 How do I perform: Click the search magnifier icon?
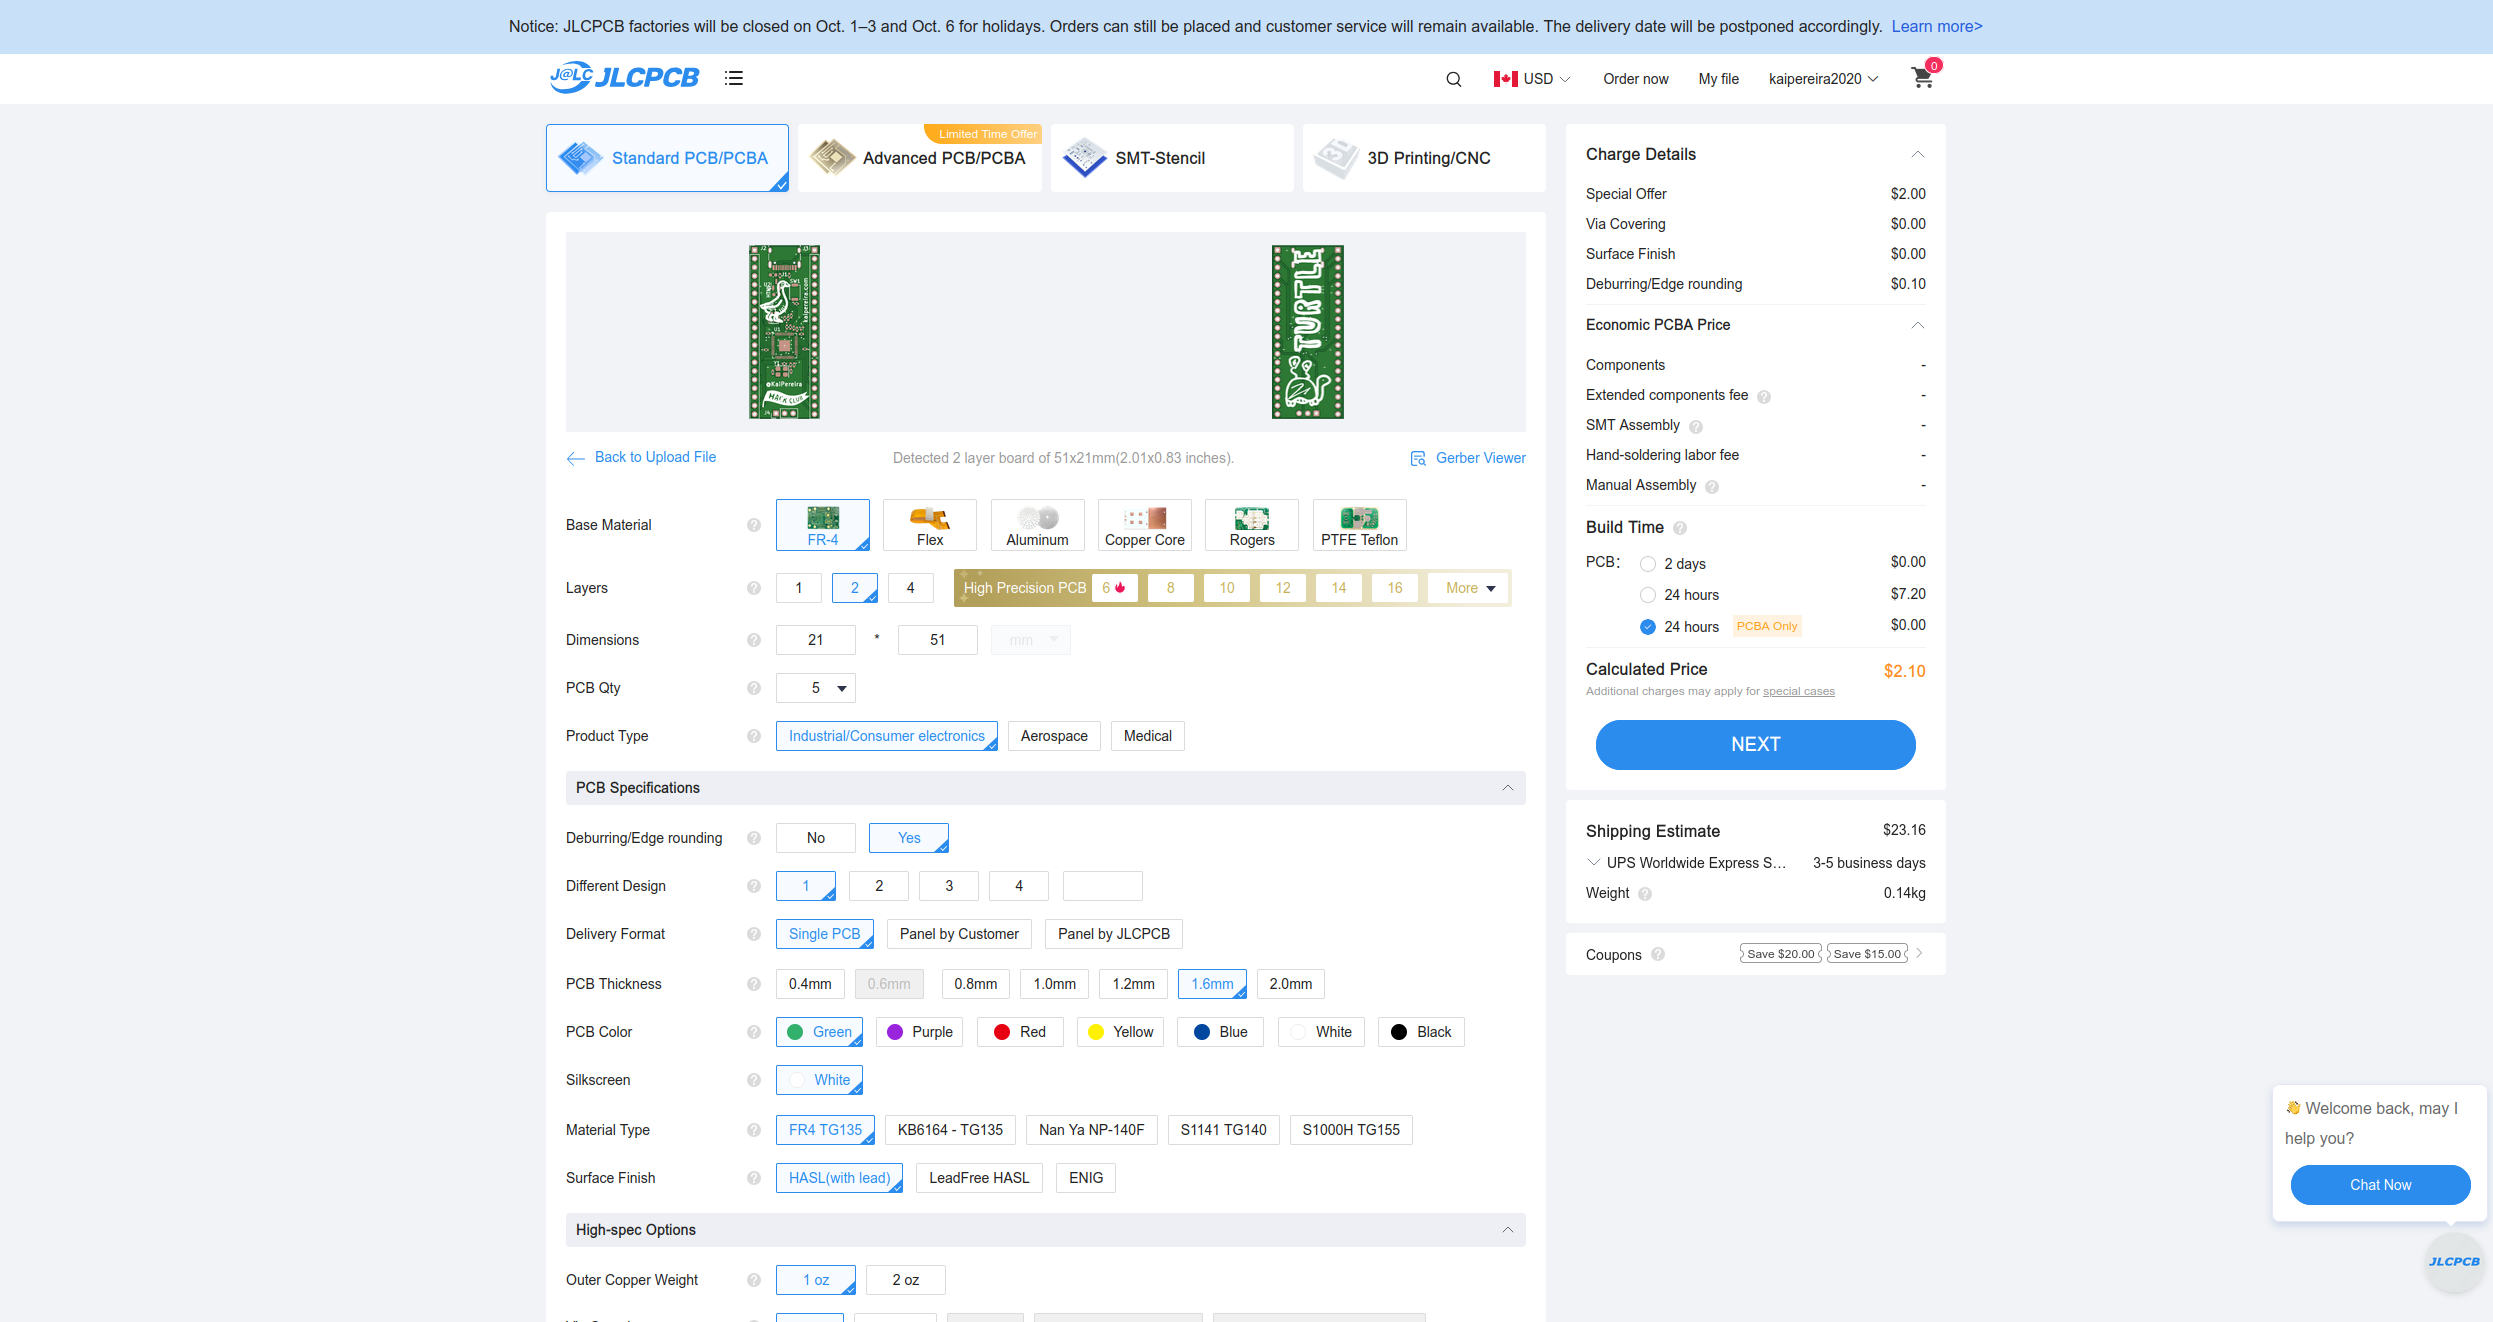(1453, 79)
